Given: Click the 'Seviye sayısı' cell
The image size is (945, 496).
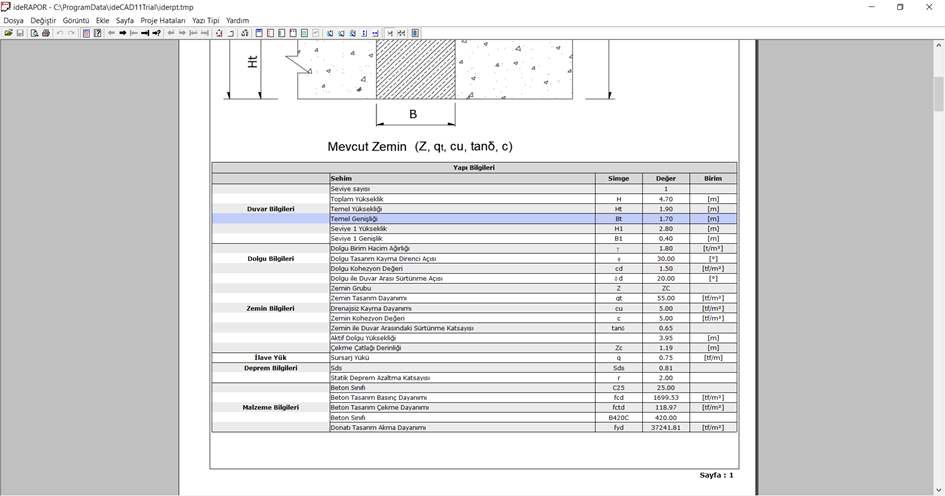Looking at the screenshot, I should (x=462, y=189).
